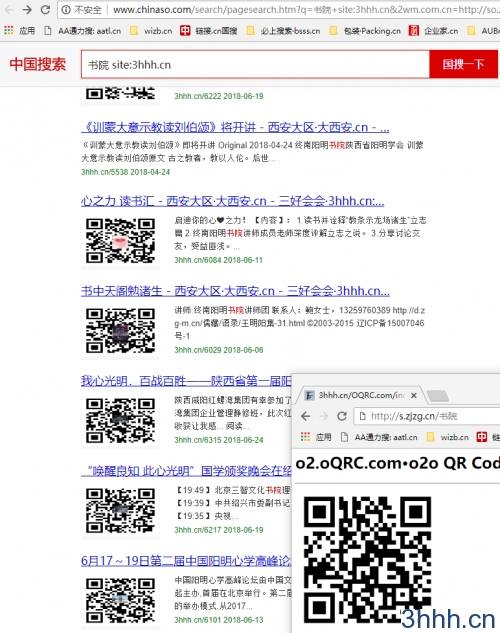Open 应用 apps icon in popup window
Viewport: 500px width, 633px height.
coord(316,437)
